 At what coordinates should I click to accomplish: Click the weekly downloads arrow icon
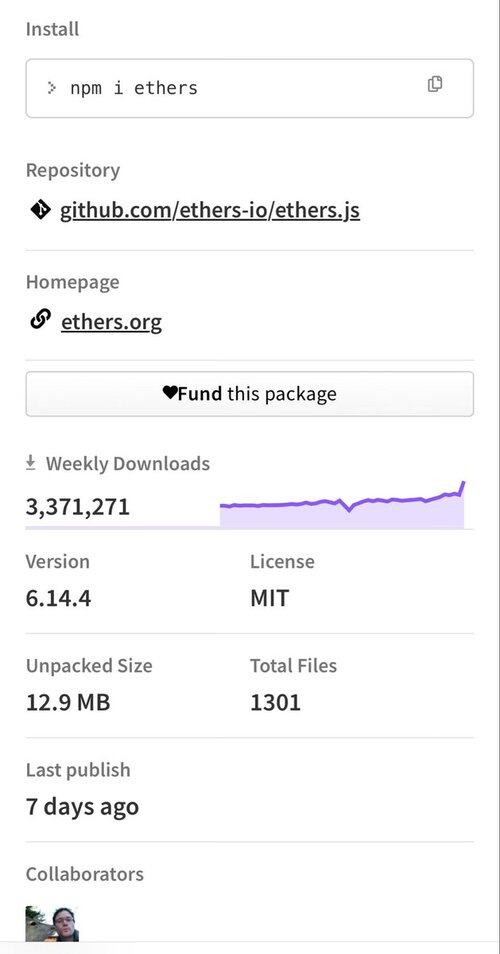30,464
